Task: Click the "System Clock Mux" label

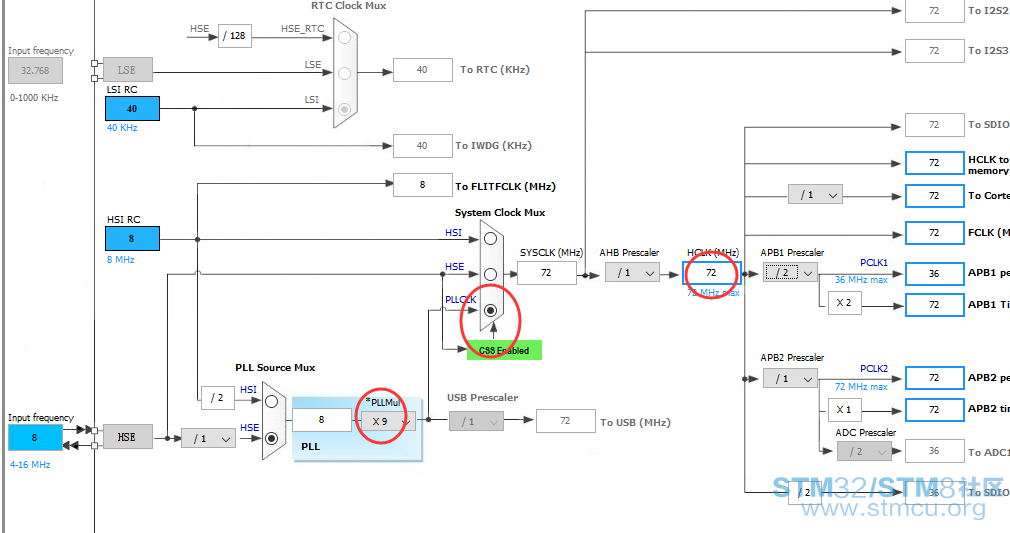Action: [500, 213]
